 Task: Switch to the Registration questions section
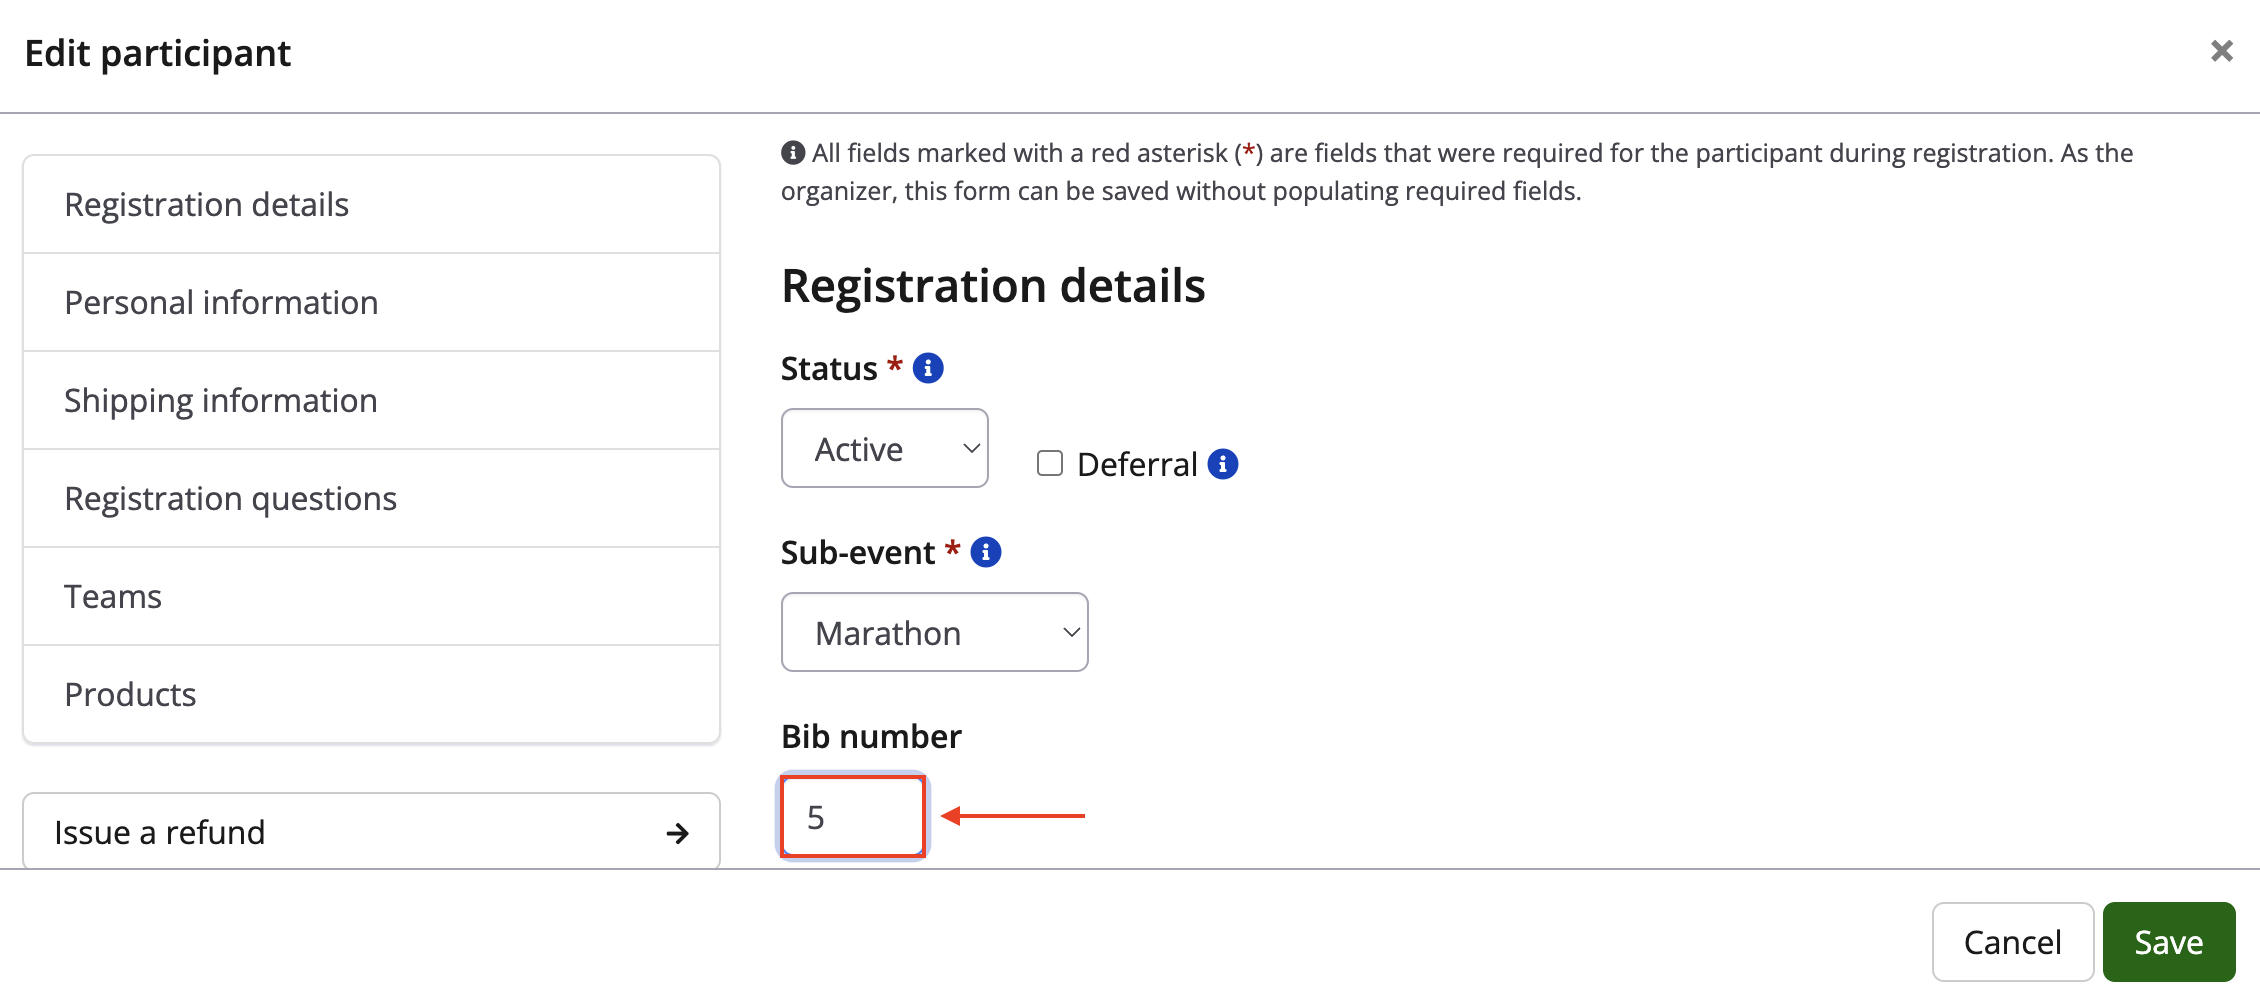pyautogui.click(x=230, y=499)
